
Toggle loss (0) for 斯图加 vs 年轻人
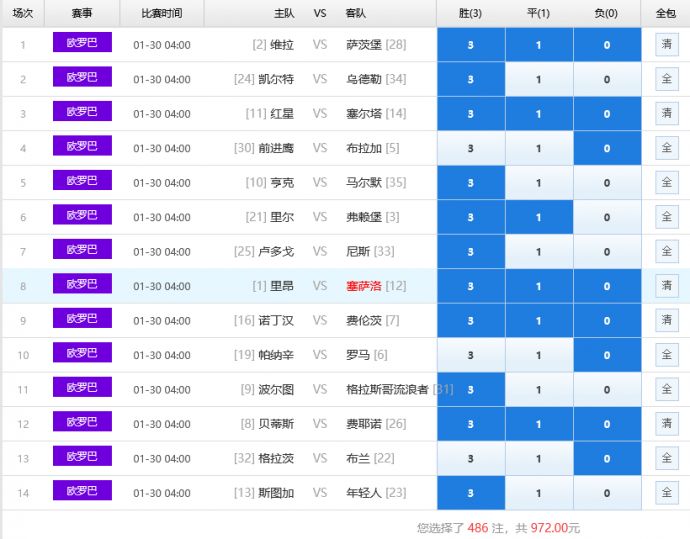[607, 493]
